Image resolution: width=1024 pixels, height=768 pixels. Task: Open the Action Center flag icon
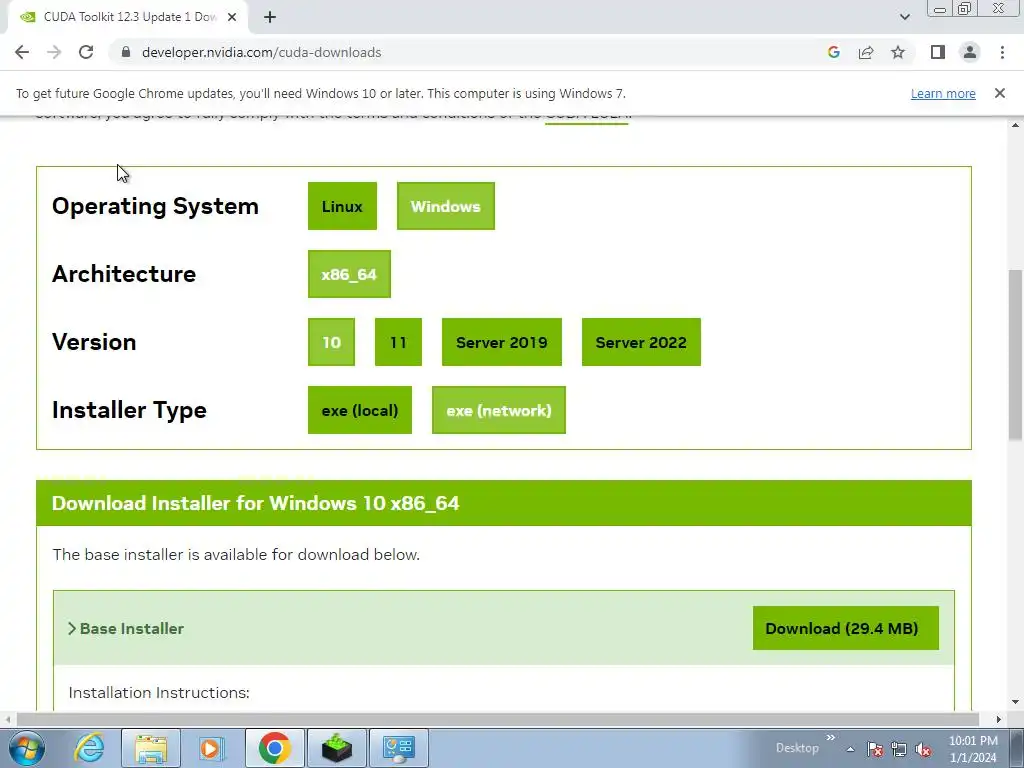point(875,749)
